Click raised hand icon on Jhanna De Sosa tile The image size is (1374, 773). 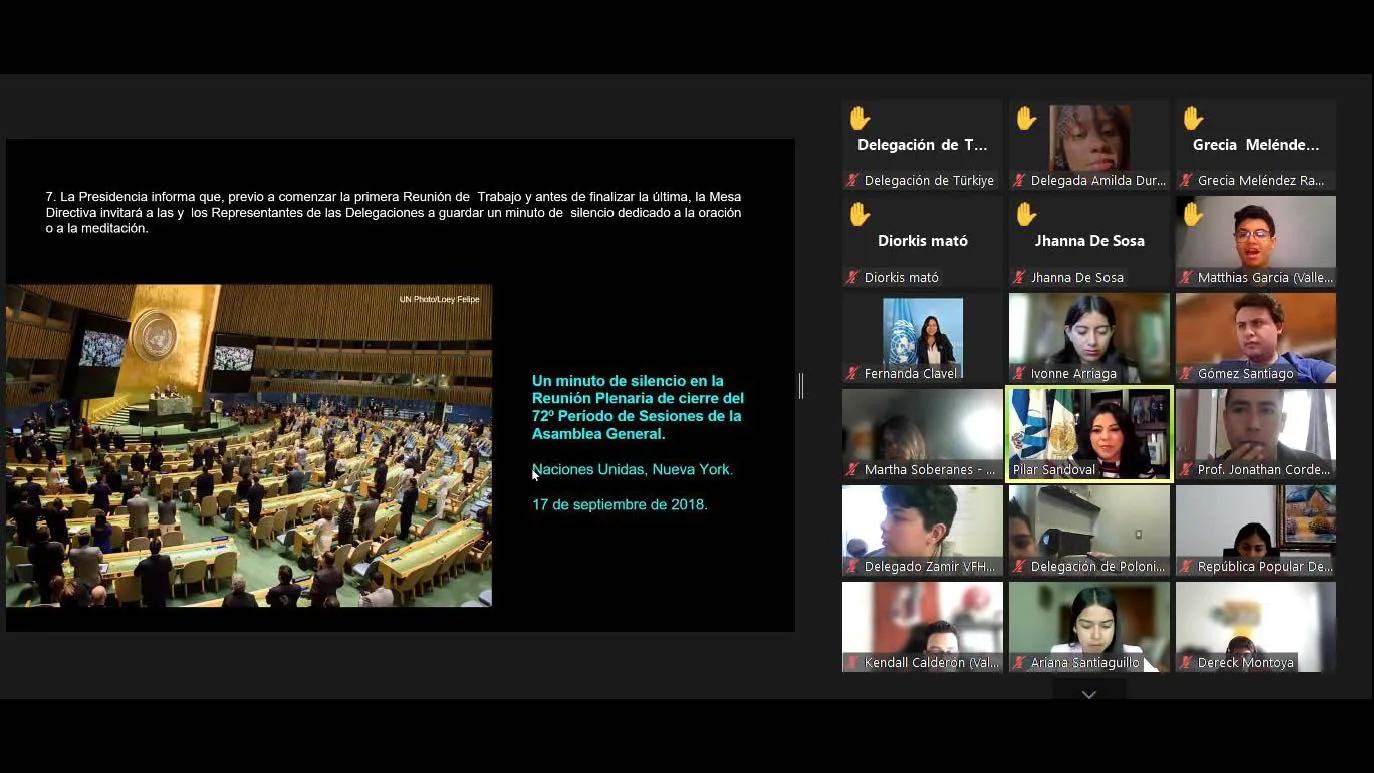(x=1026, y=215)
